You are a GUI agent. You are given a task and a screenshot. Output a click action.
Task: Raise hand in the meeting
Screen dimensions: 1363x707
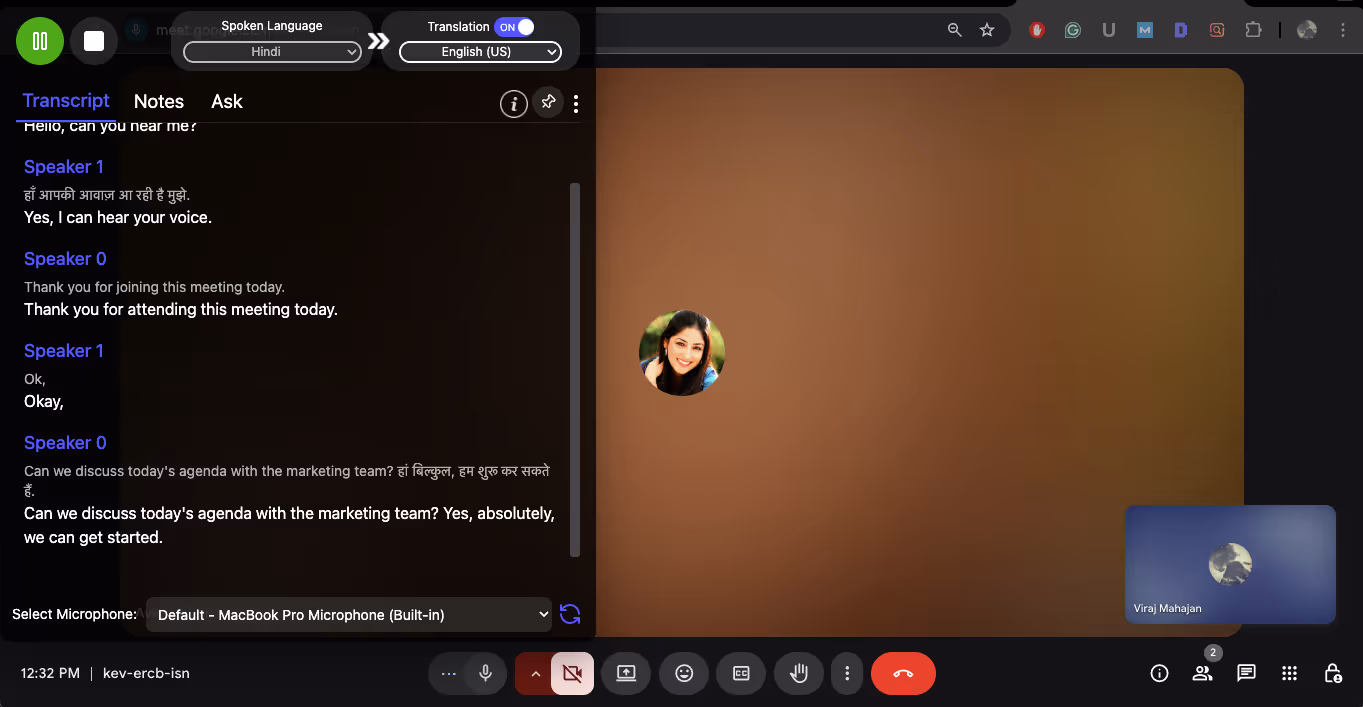[799, 673]
